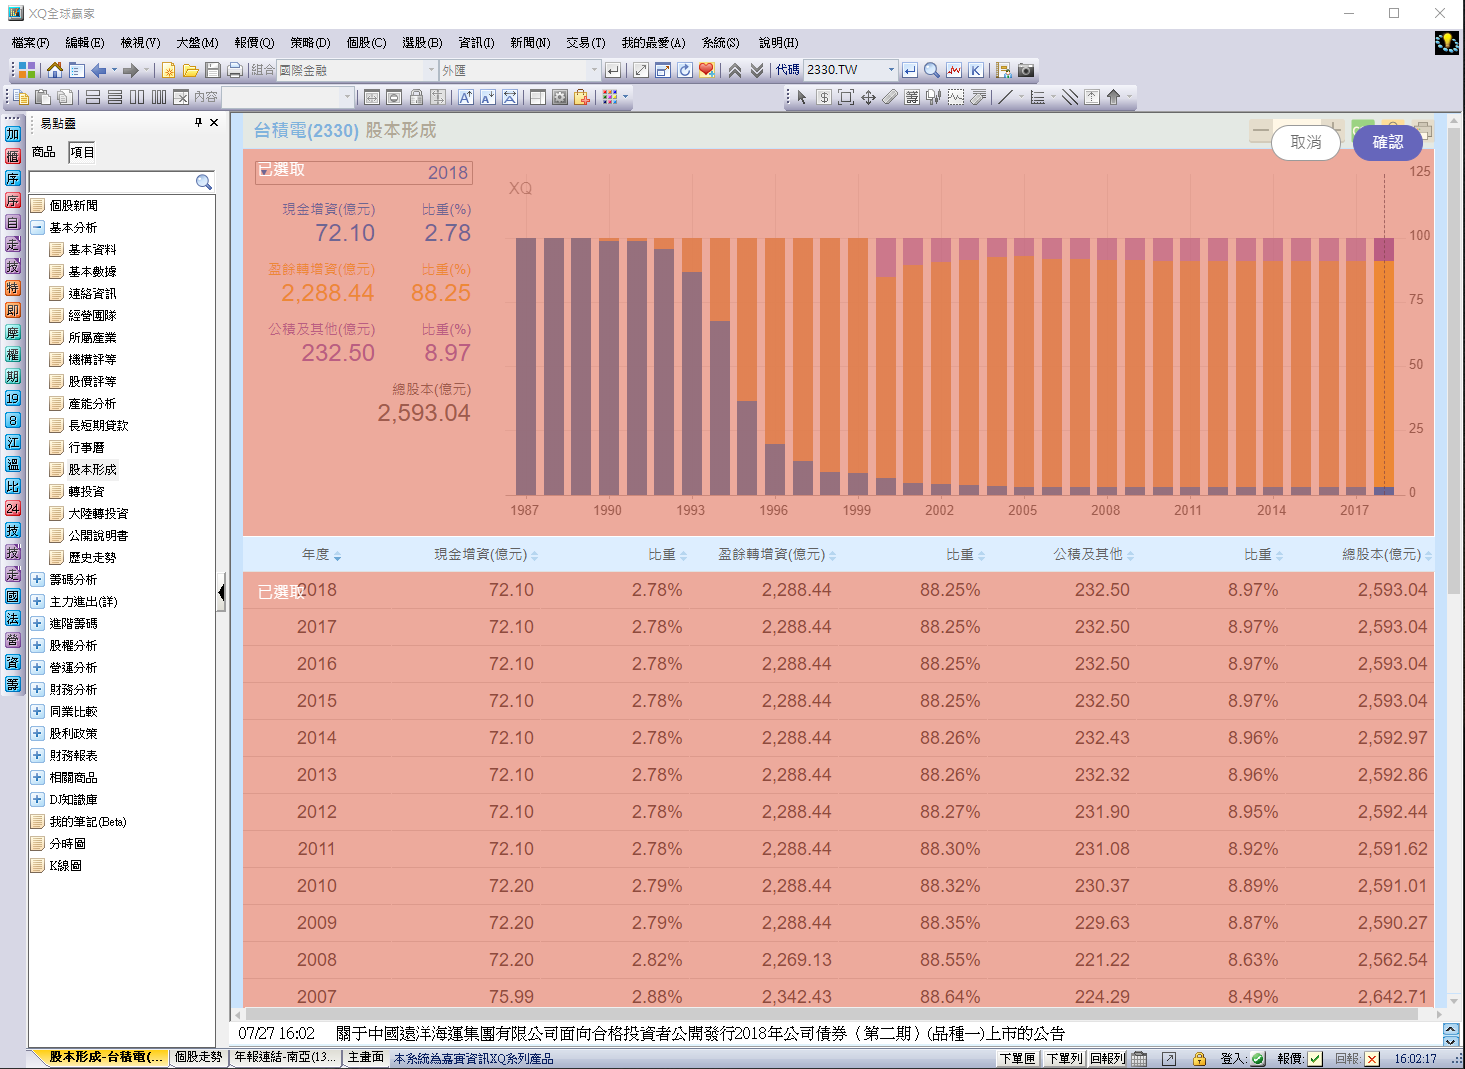Expand the 財務分析 tree node

click(x=37, y=689)
